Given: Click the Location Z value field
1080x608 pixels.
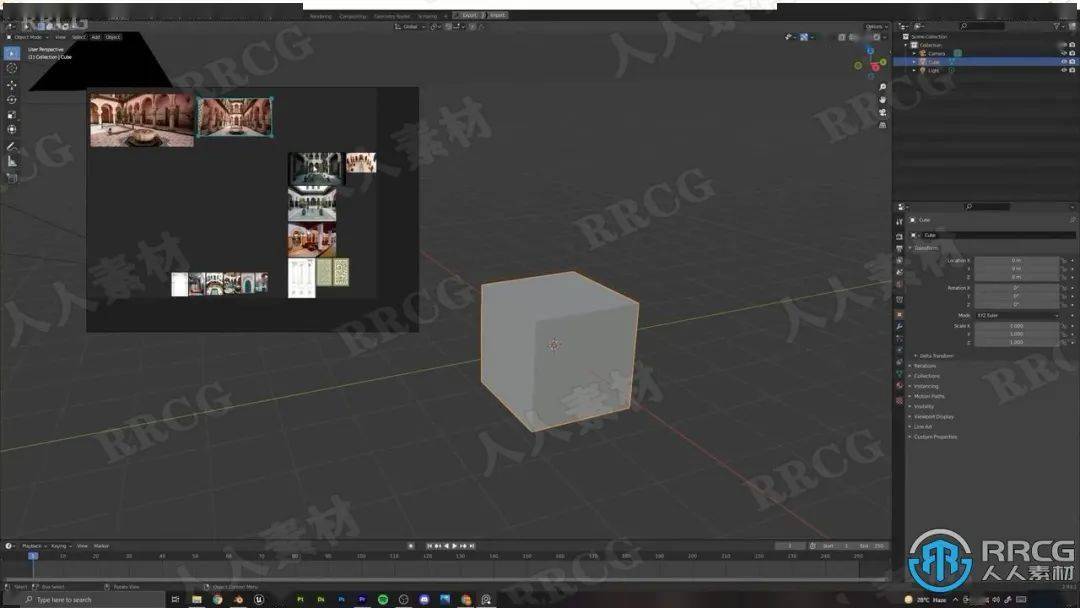Looking at the screenshot, I should coord(1017,277).
